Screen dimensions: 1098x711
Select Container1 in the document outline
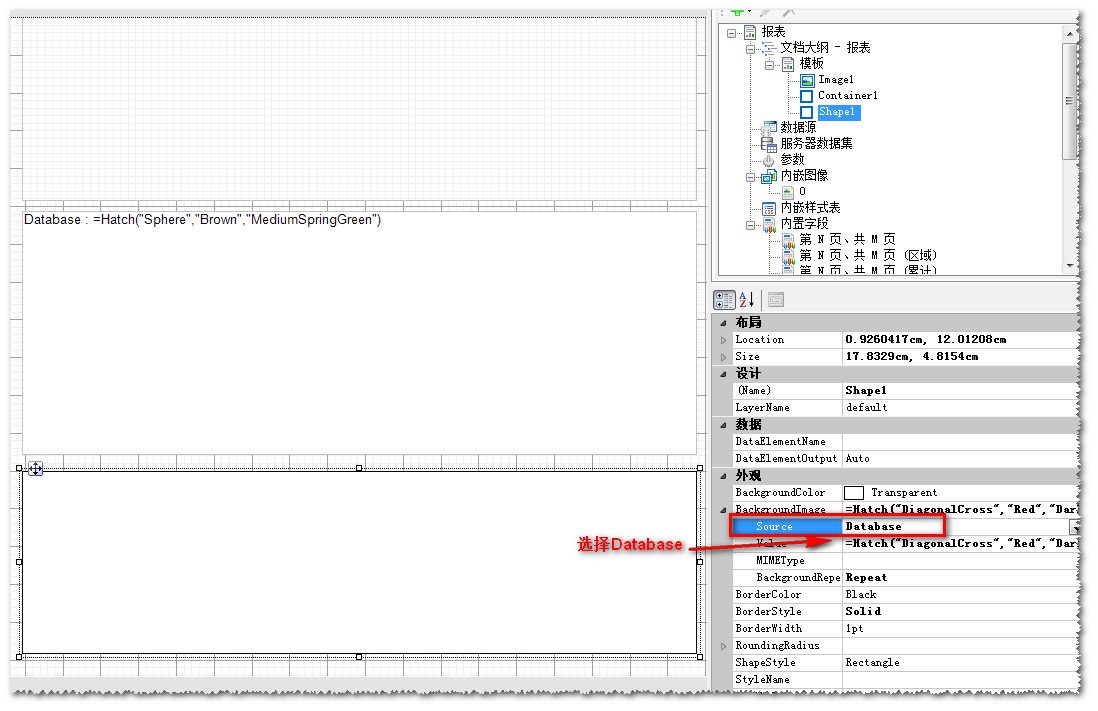point(847,96)
